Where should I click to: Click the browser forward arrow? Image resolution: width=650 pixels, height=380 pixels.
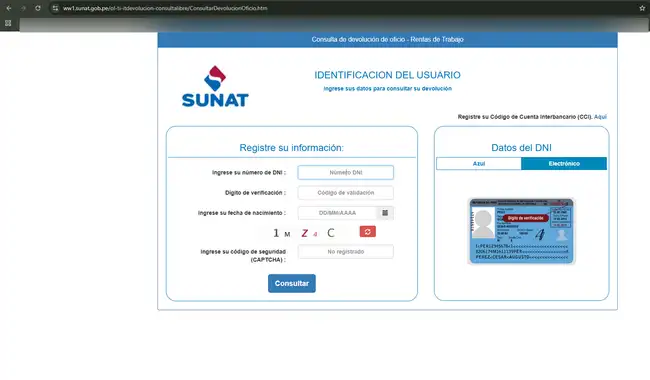point(23,8)
